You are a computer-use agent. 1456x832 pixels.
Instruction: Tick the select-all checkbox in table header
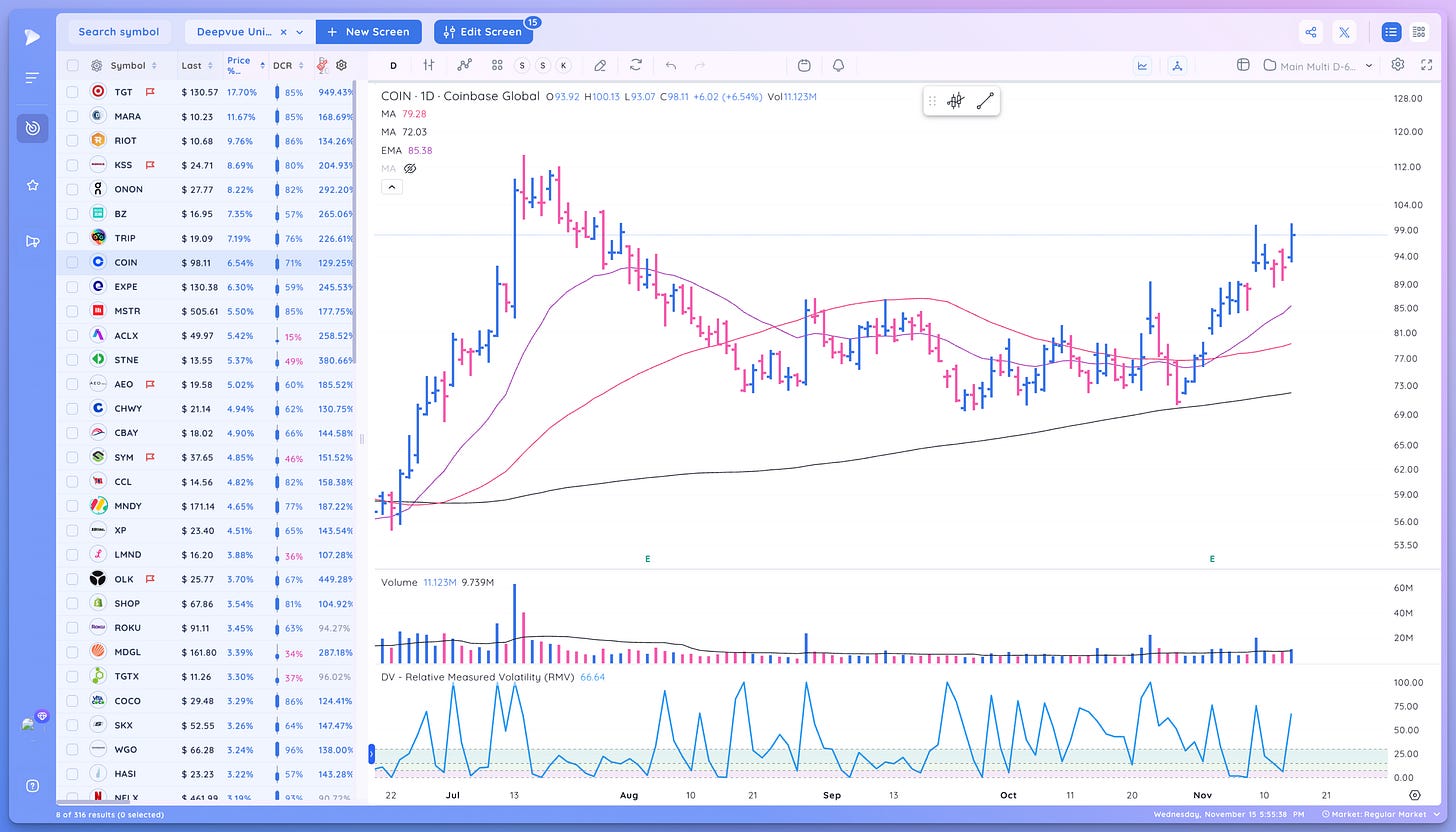72,65
